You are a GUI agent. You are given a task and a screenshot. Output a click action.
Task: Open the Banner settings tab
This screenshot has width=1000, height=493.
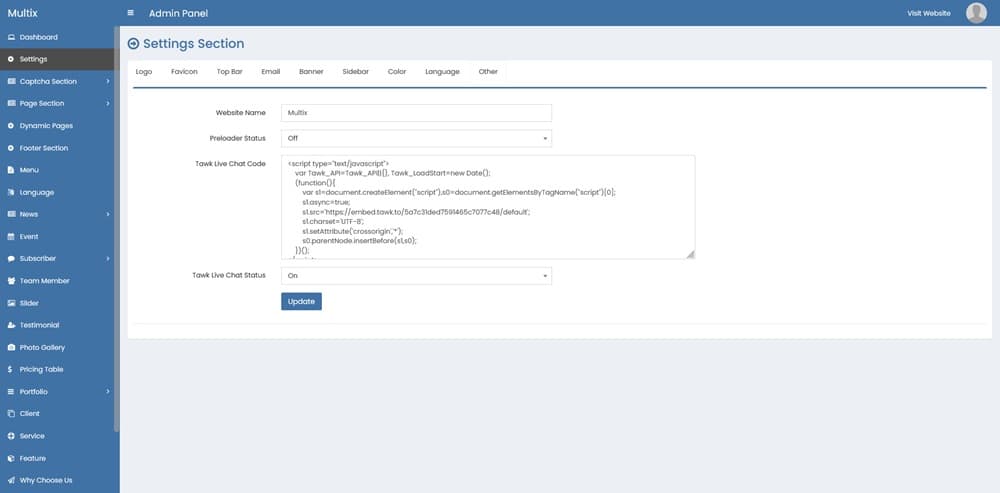pos(311,72)
